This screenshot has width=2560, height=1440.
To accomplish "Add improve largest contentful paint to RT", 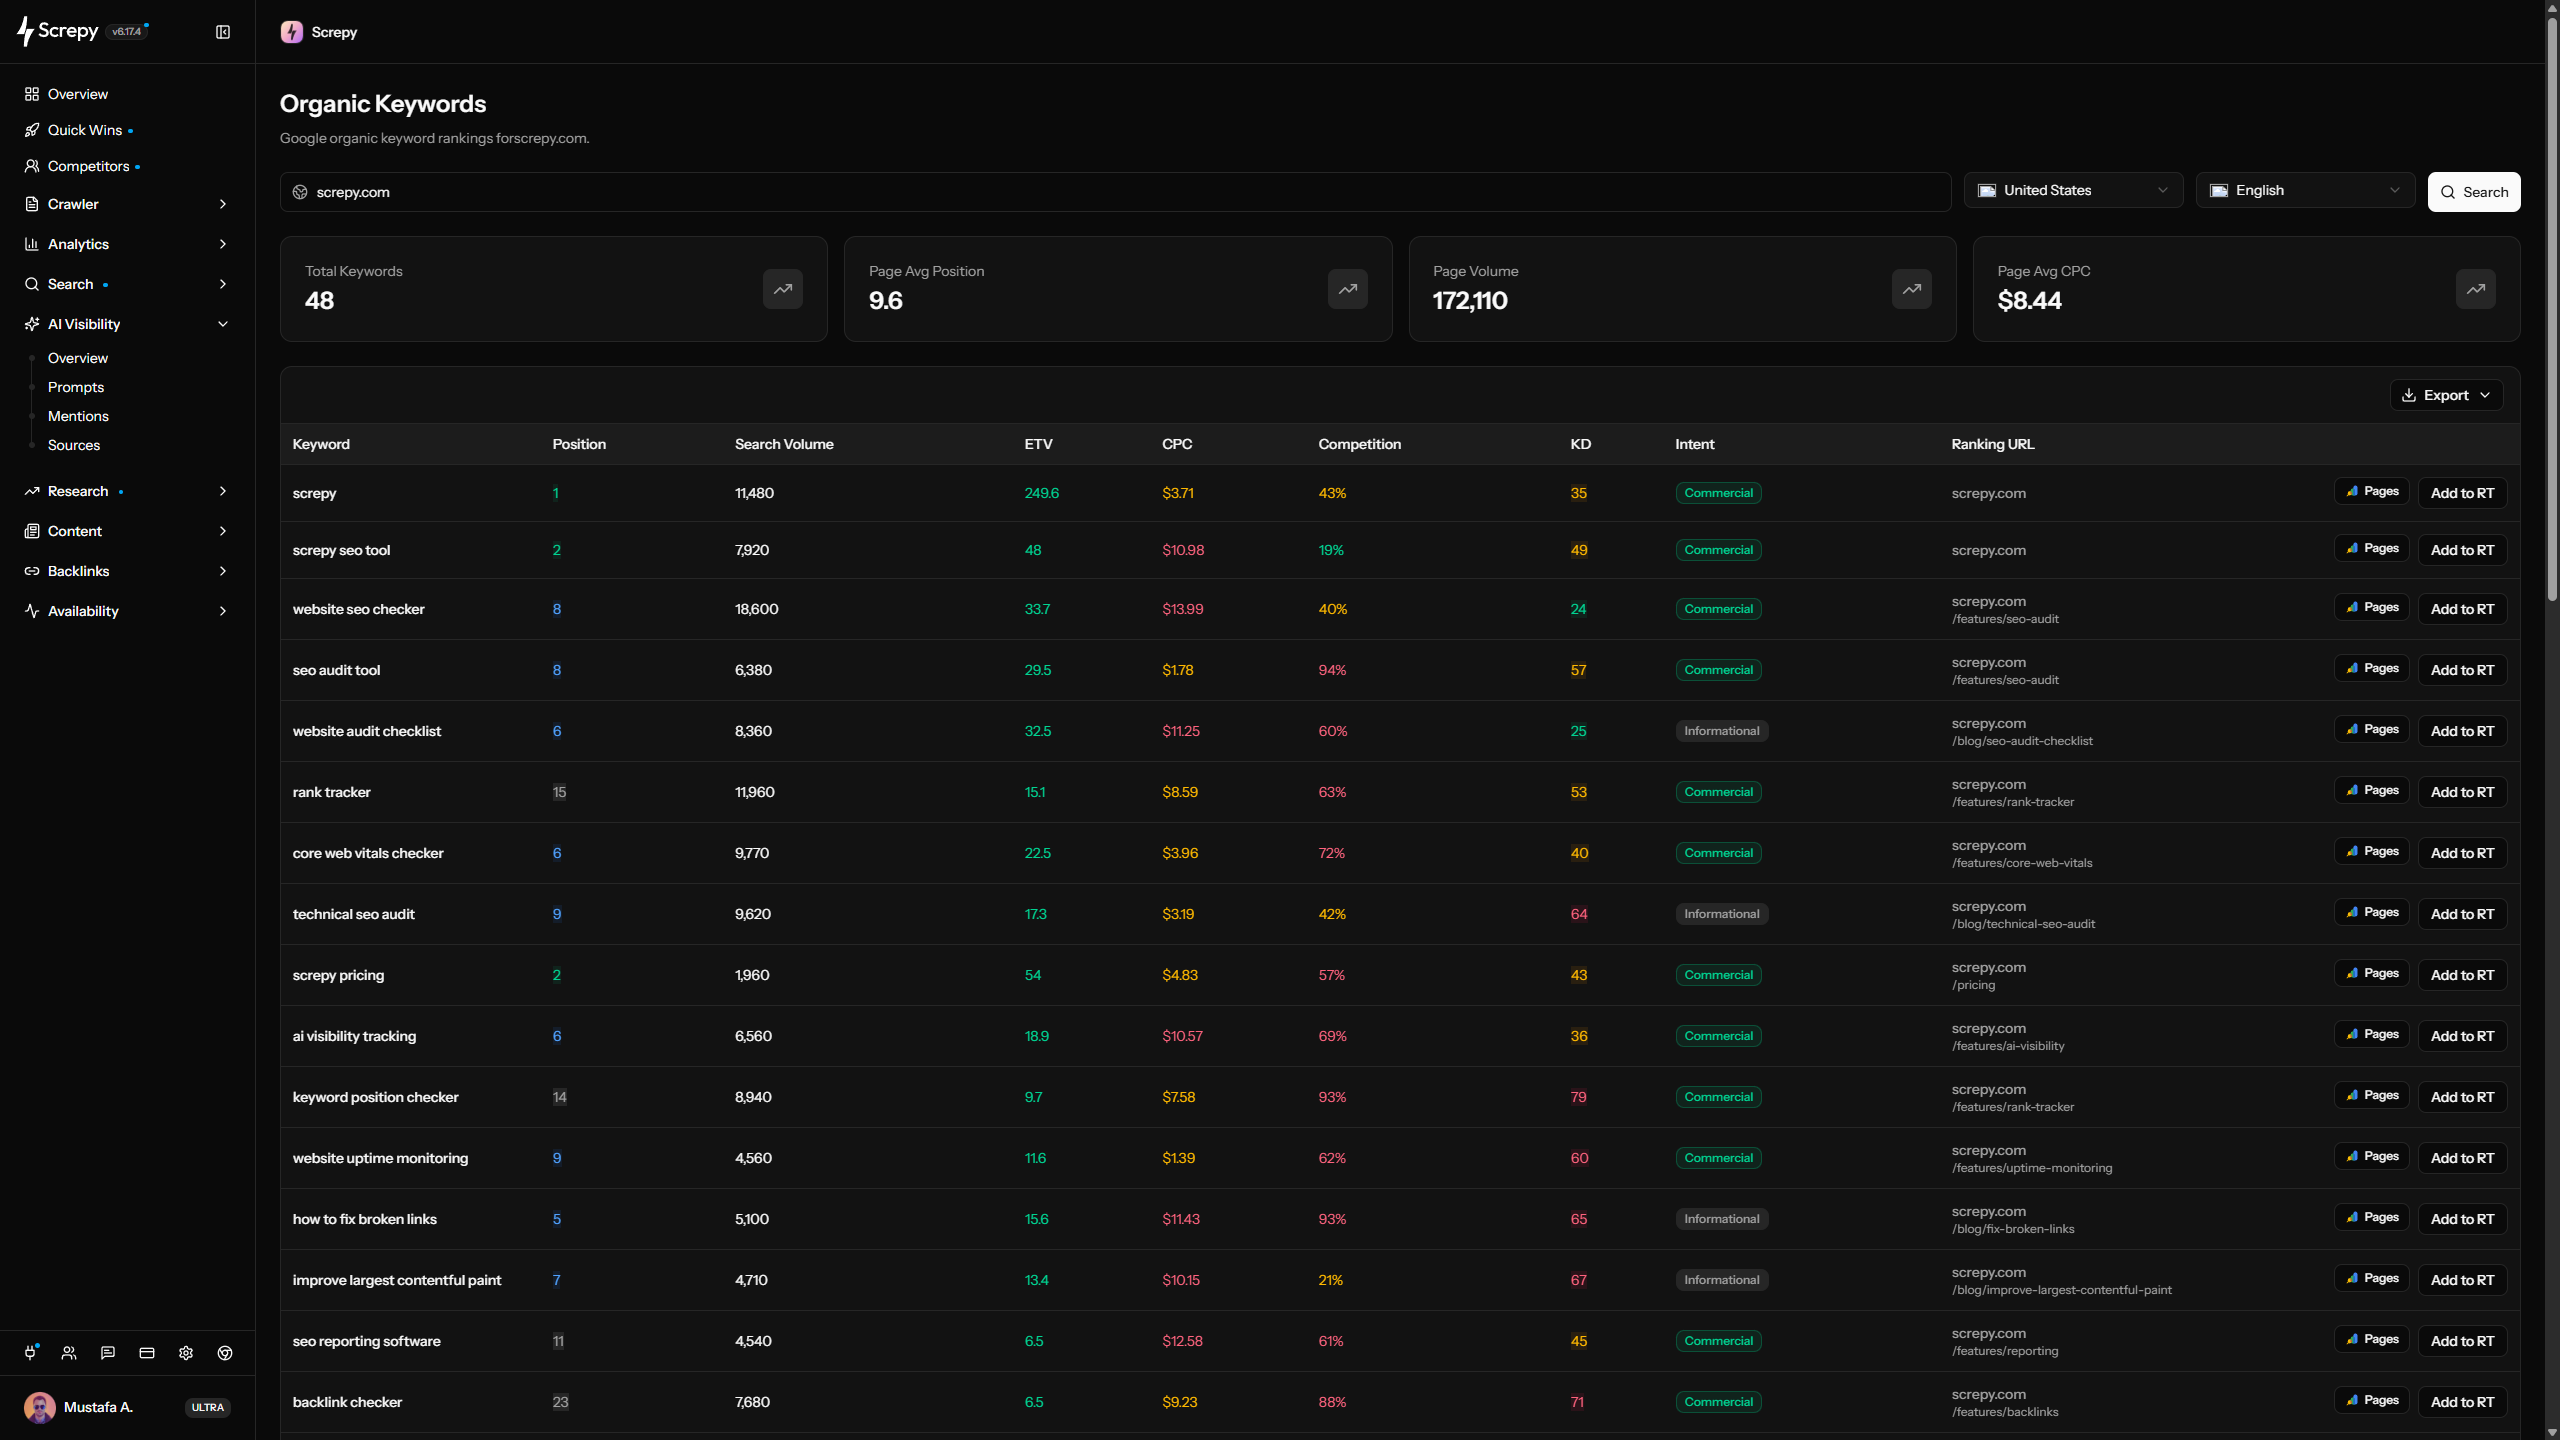I will coord(2462,1280).
